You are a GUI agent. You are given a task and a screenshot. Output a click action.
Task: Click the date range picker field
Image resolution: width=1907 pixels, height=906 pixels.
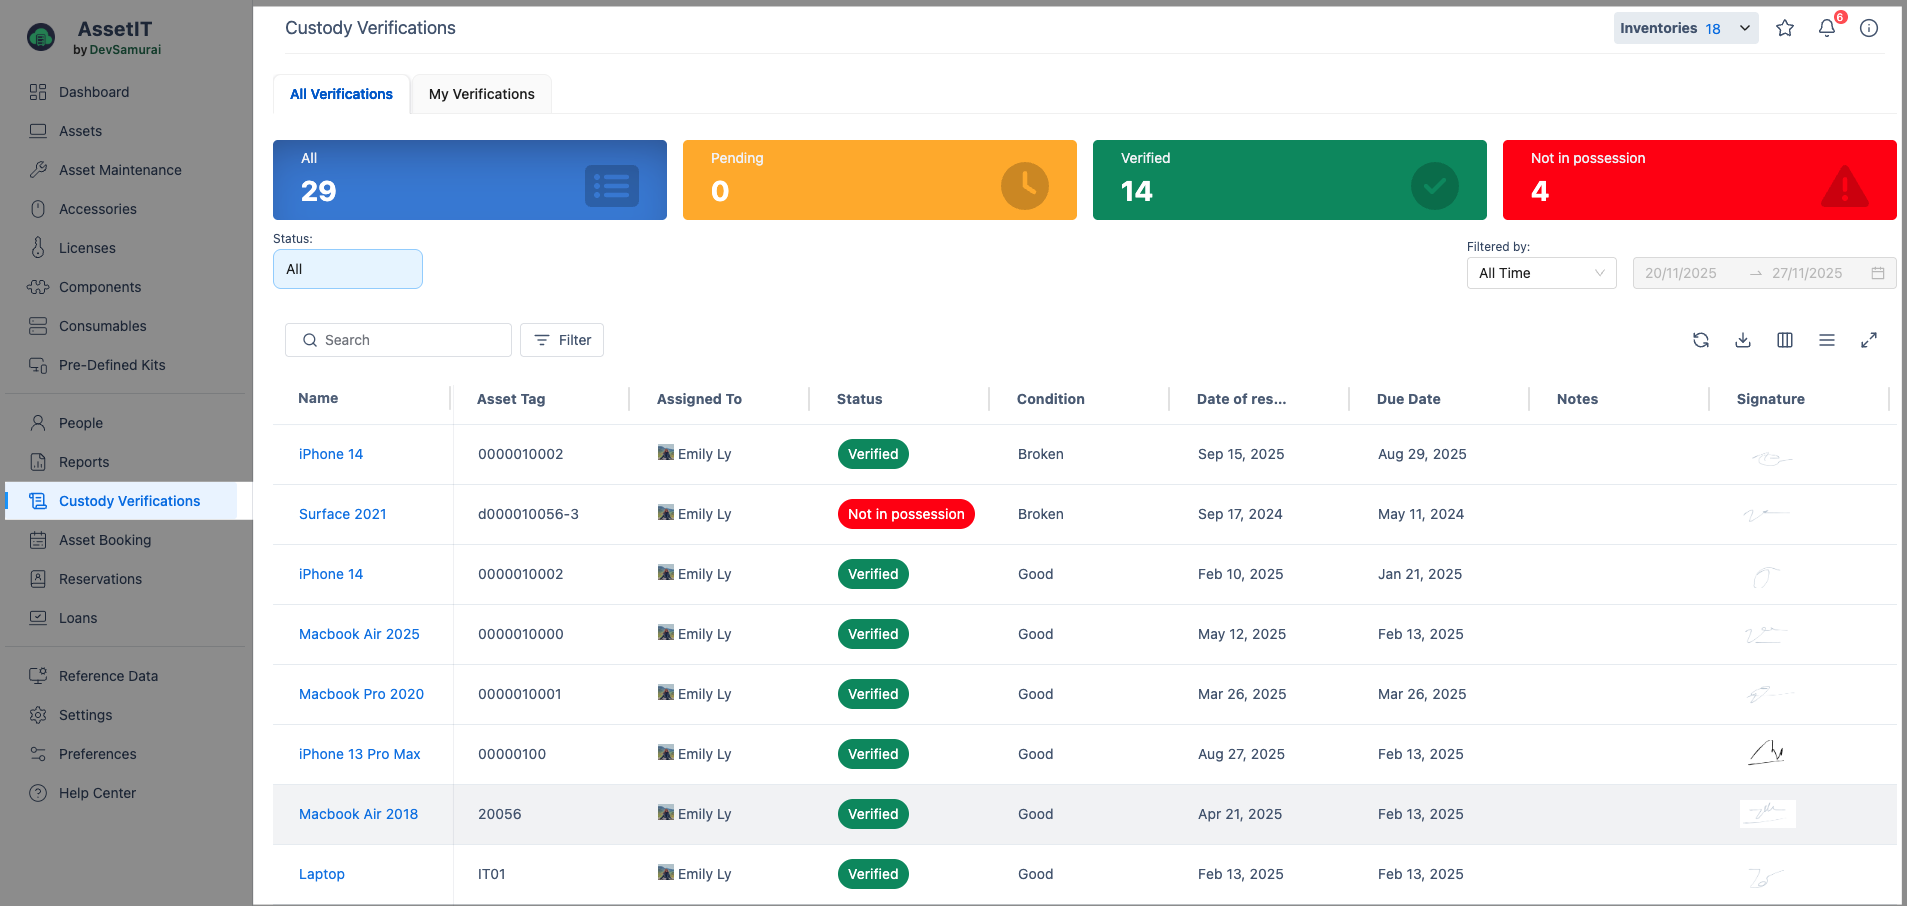coord(1763,273)
